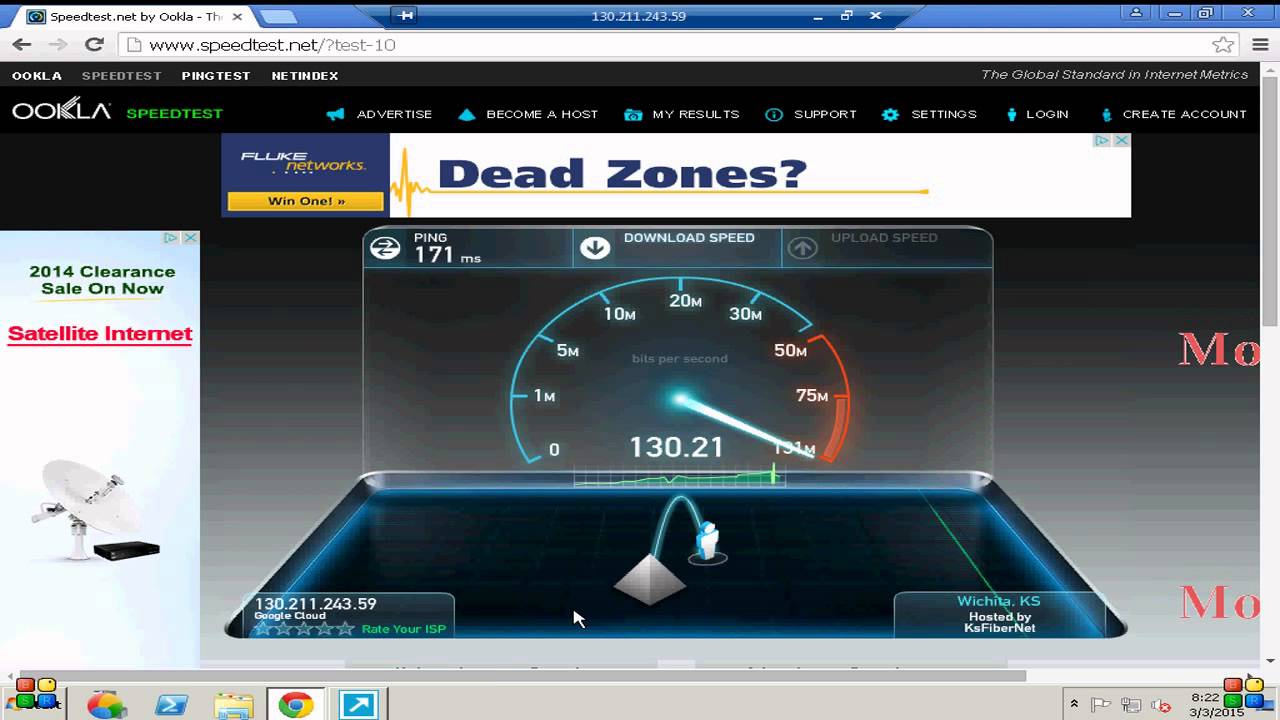This screenshot has width=1280, height=720.
Task: Click the download speed graph line
Action: 679,477
